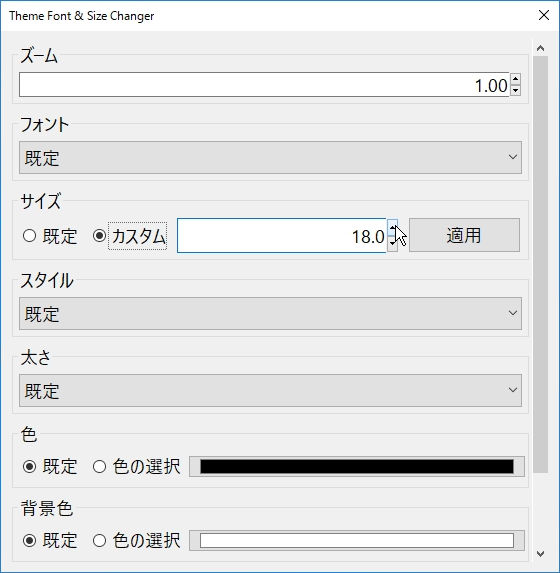
Task: Click the 適用 button
Action: click(464, 235)
